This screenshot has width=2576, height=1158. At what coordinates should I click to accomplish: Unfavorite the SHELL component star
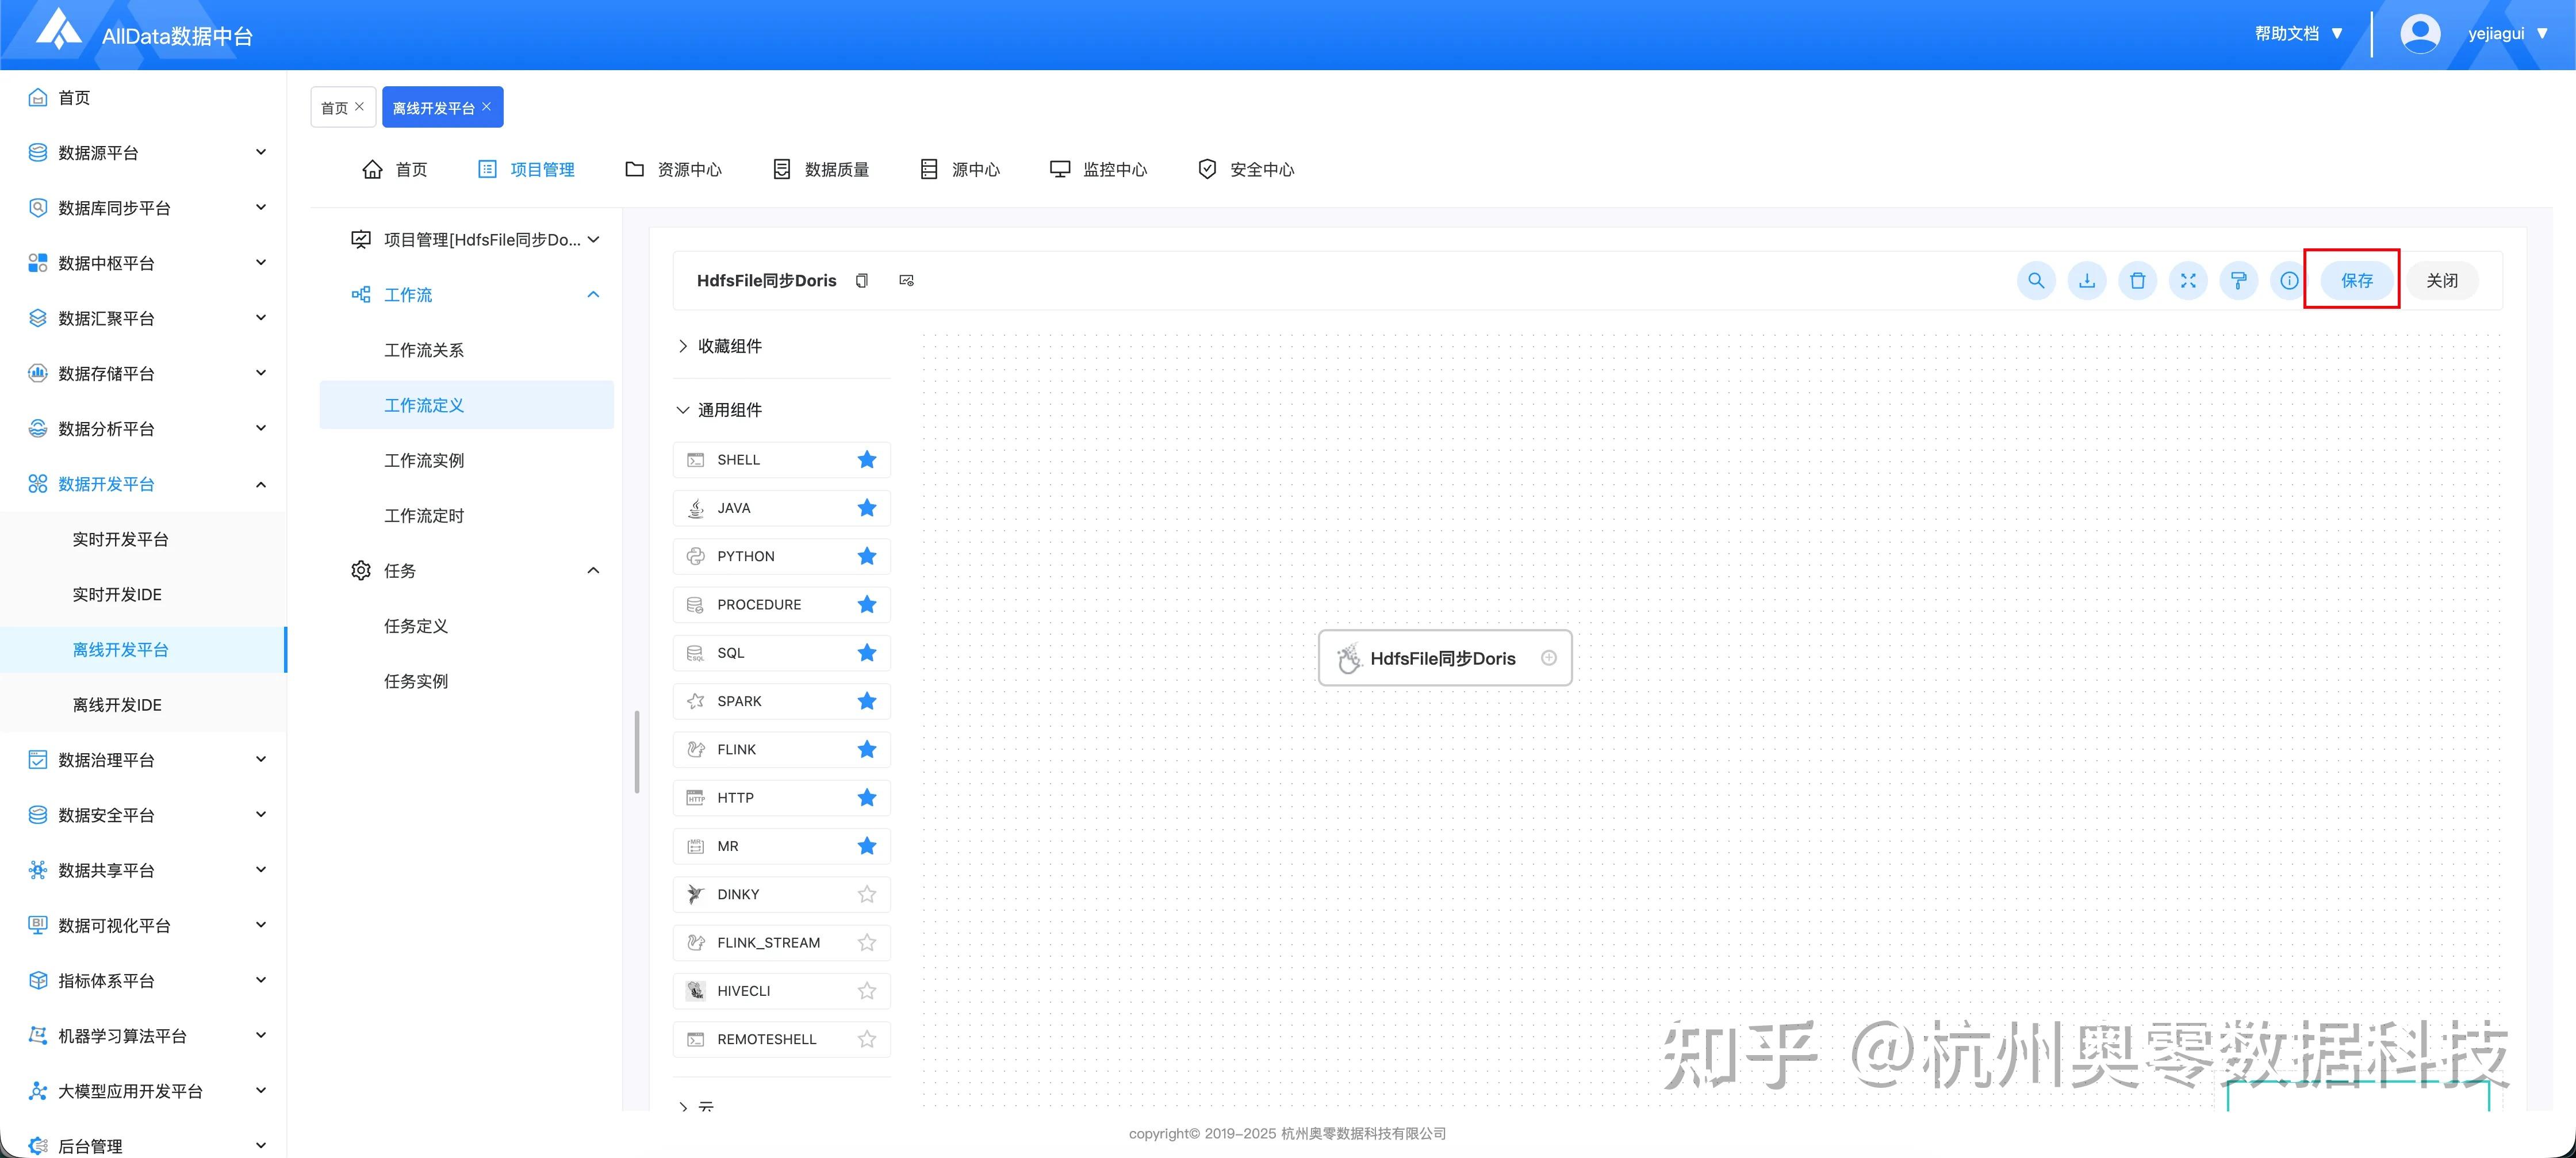coord(866,460)
